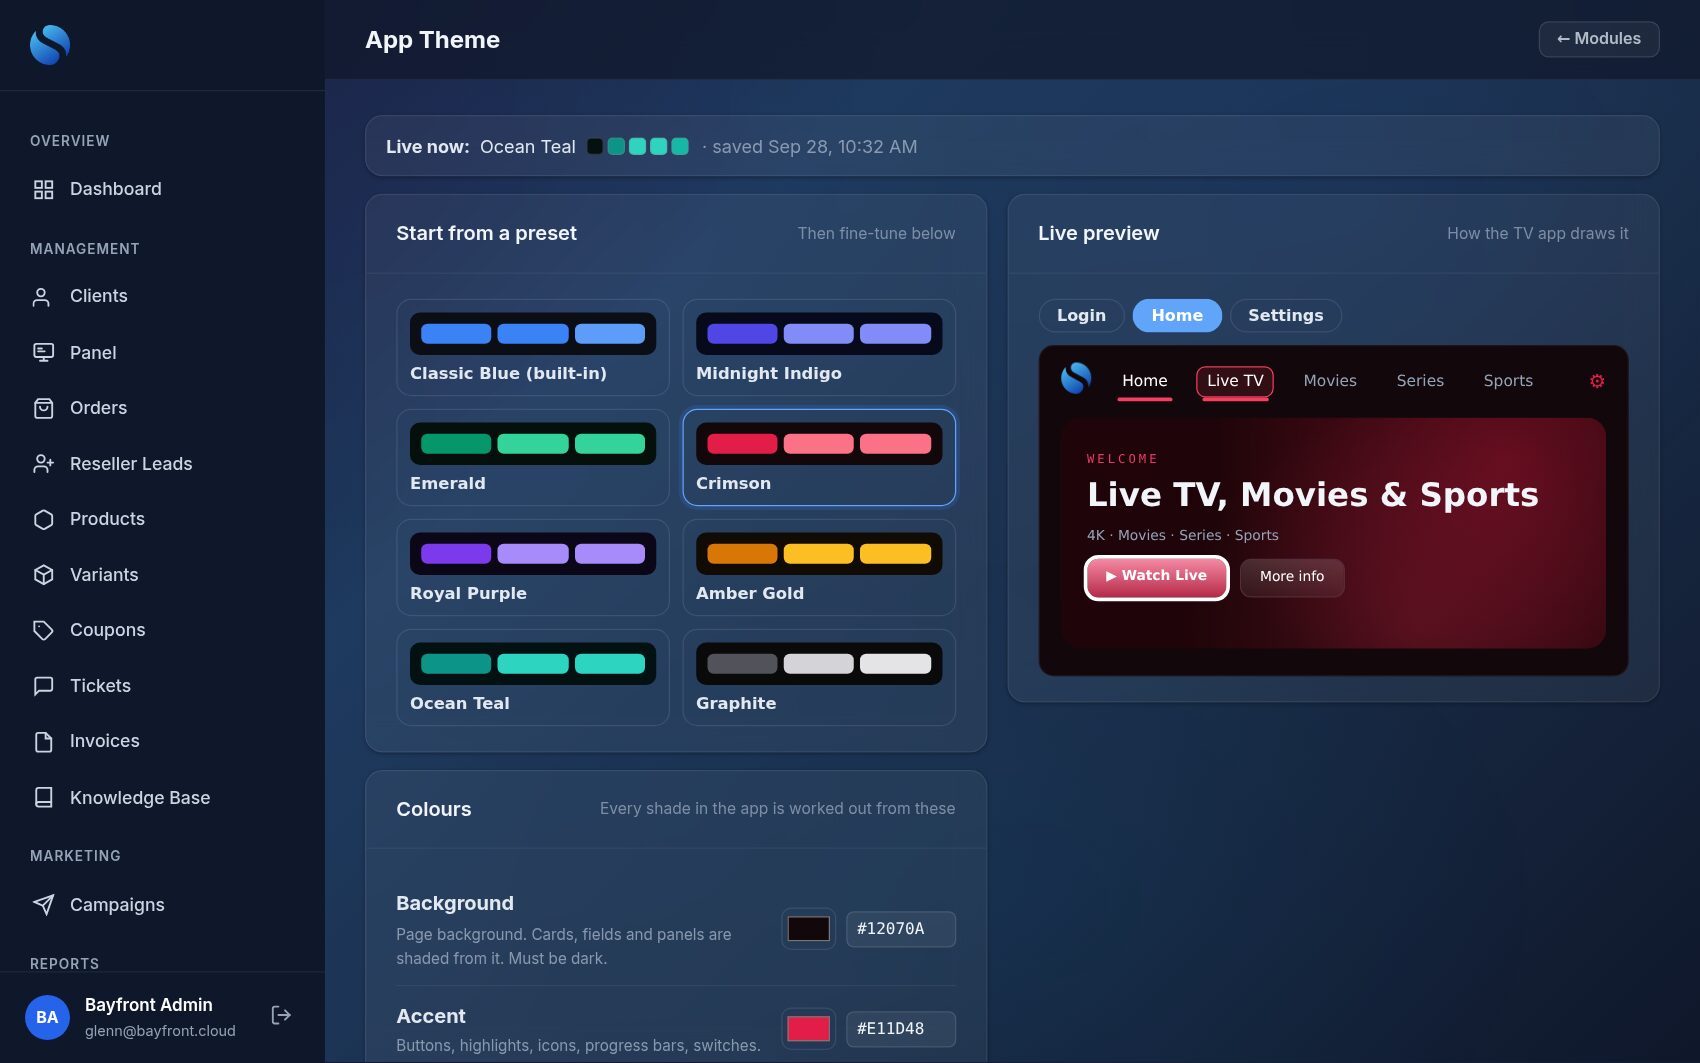Click the Orders bag icon
This screenshot has width=1700, height=1063.
(43, 408)
